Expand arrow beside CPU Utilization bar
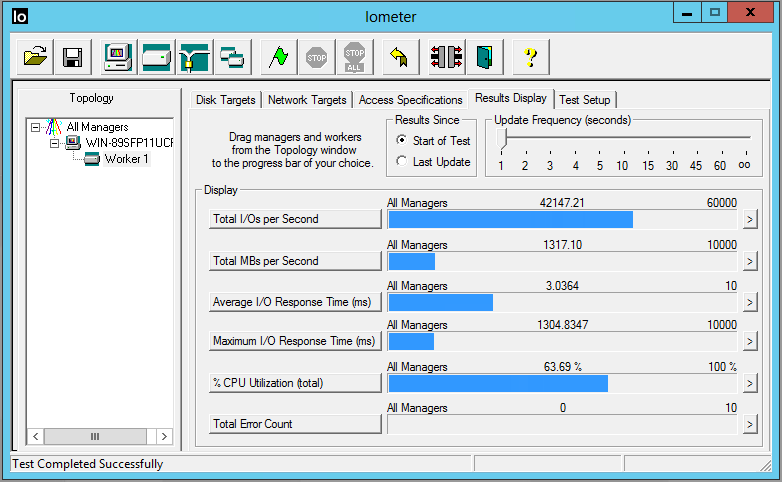This screenshot has width=782, height=482. point(750,383)
